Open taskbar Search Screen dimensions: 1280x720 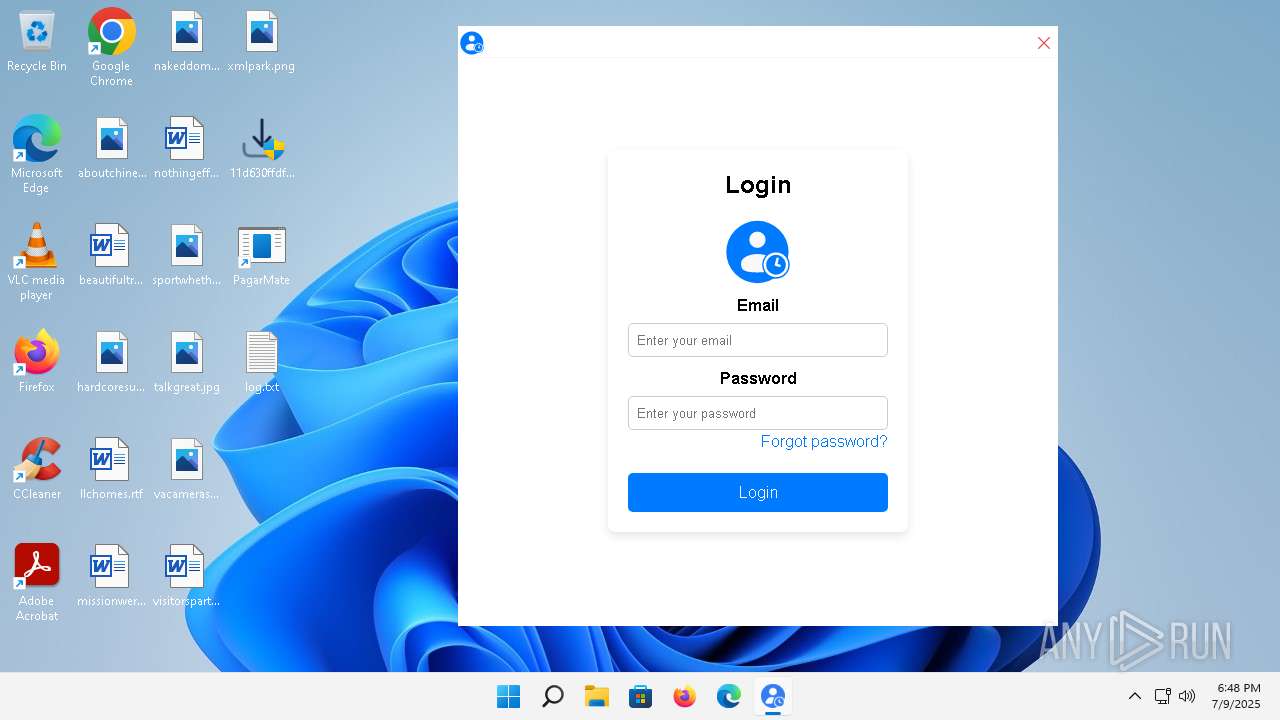(553, 696)
